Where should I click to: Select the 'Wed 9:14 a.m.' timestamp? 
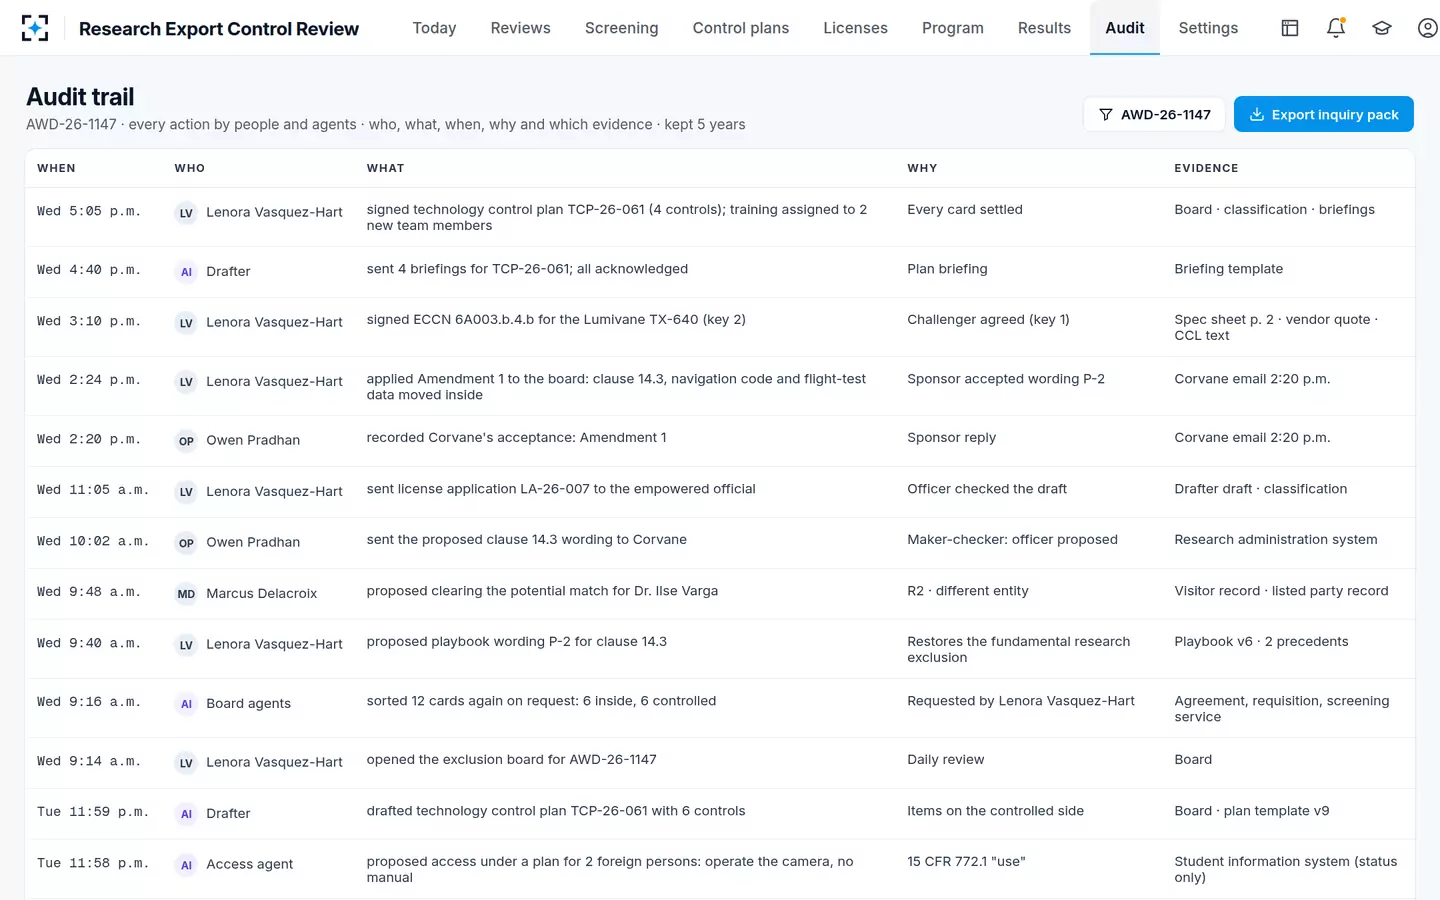pos(89,762)
